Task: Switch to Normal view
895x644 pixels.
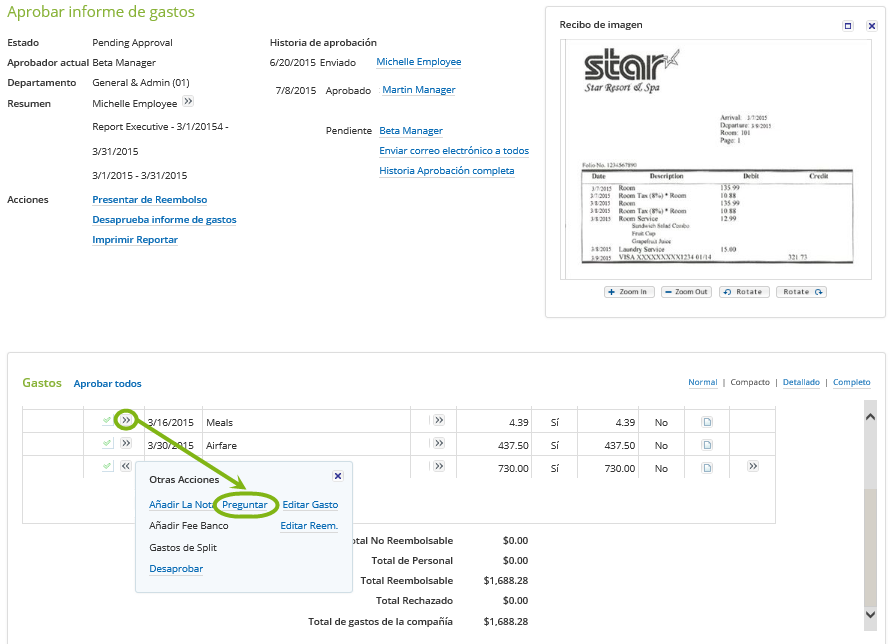Action: 703,382
